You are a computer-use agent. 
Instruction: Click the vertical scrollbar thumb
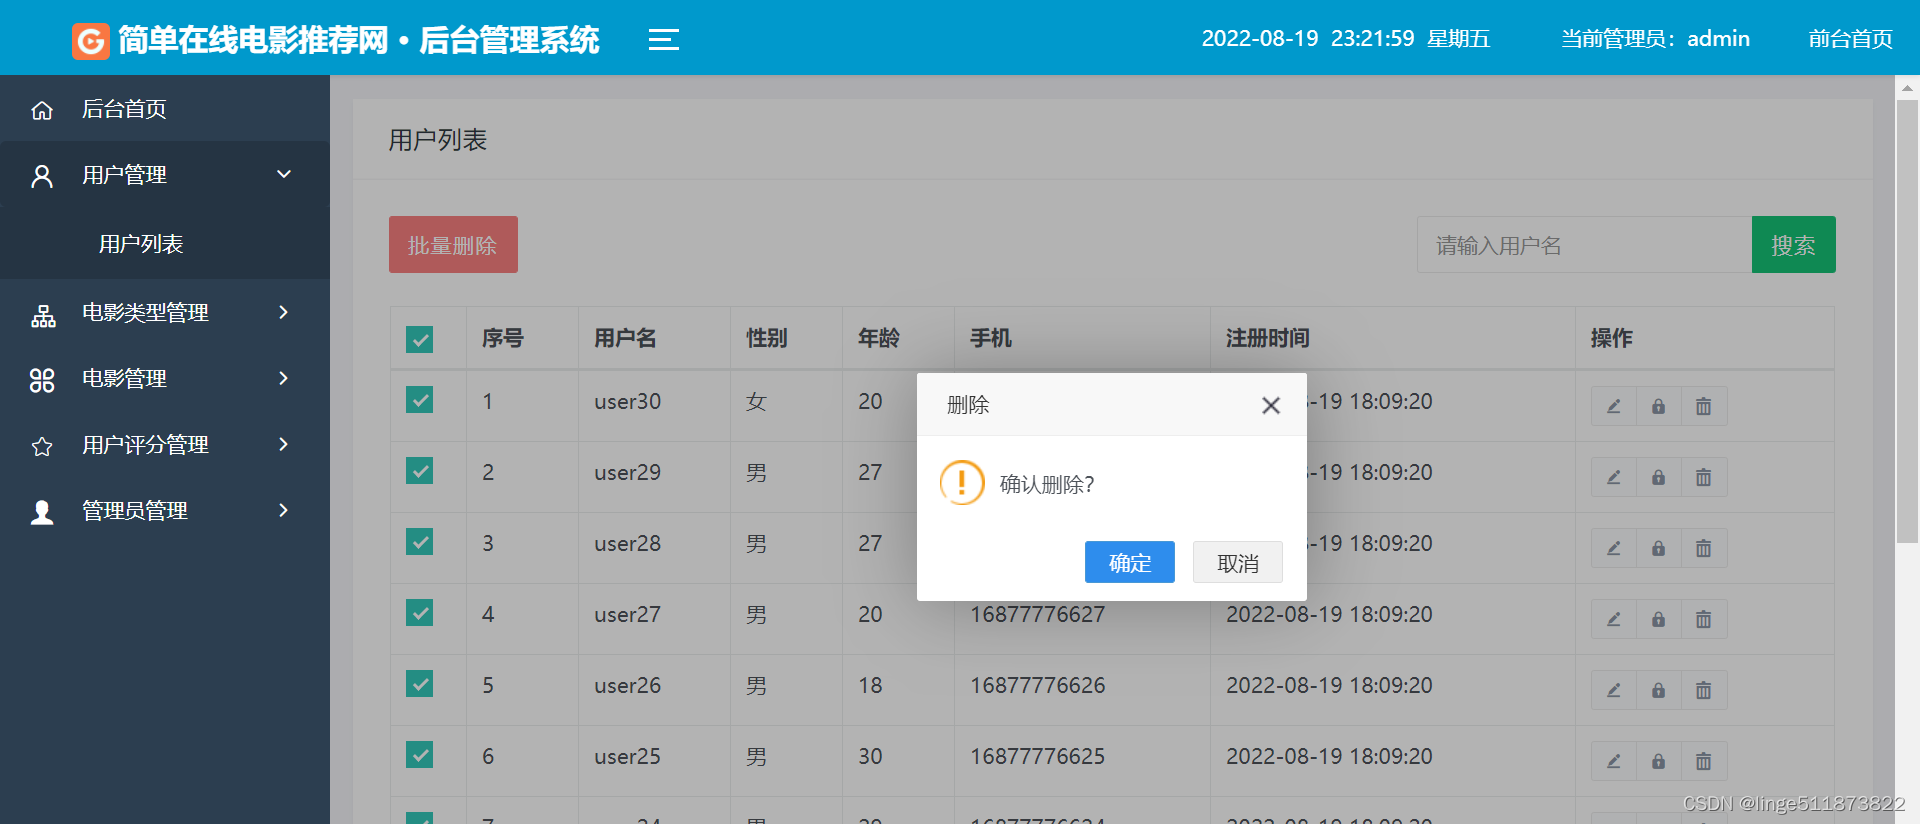(x=1907, y=322)
